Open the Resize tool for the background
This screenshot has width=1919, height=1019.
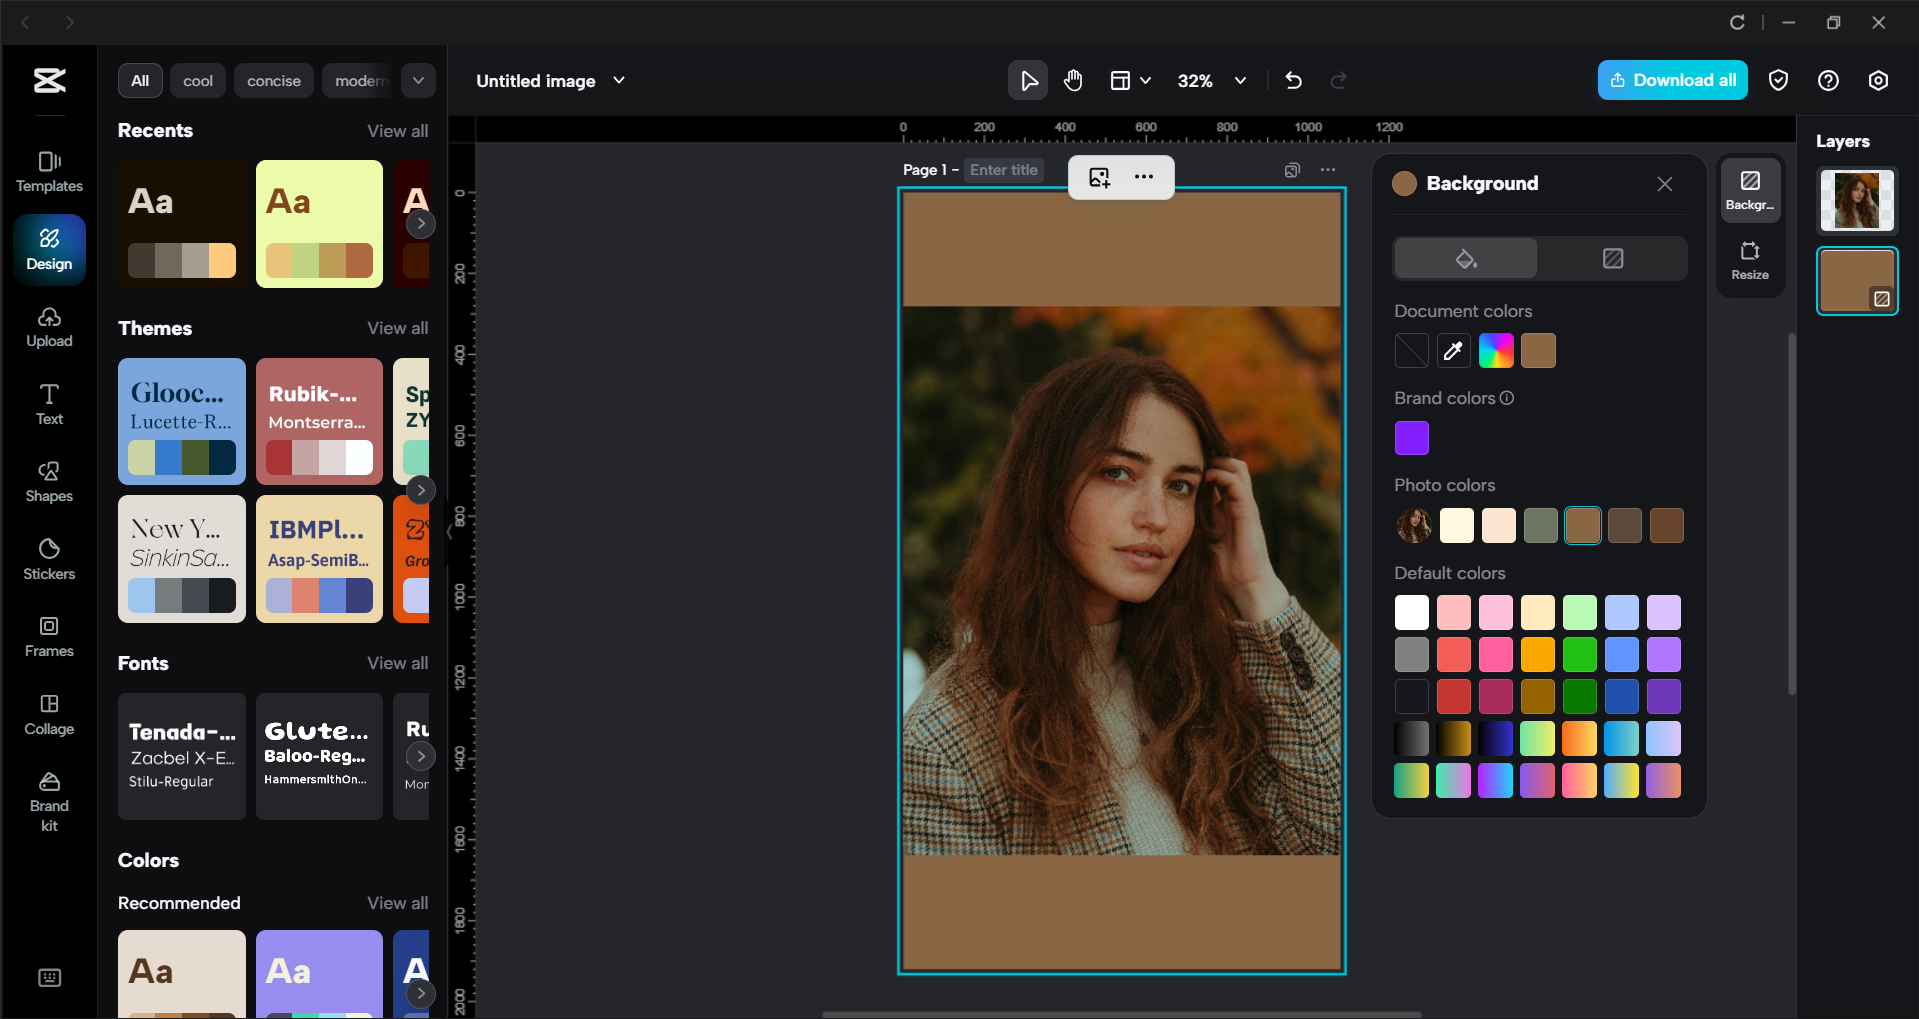point(1749,260)
